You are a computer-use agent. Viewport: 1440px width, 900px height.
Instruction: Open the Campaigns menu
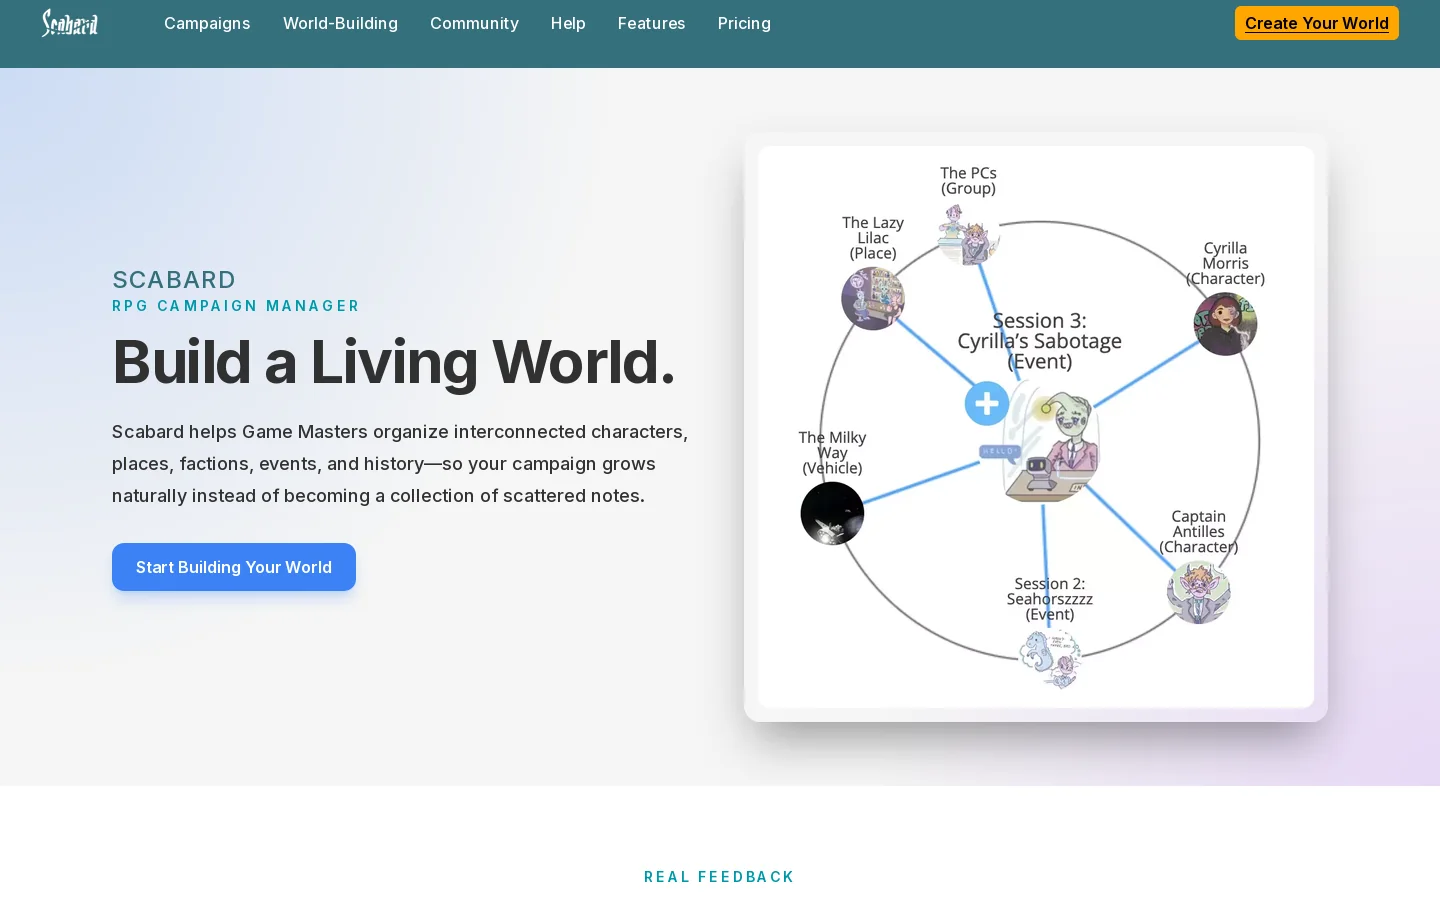pyautogui.click(x=207, y=23)
